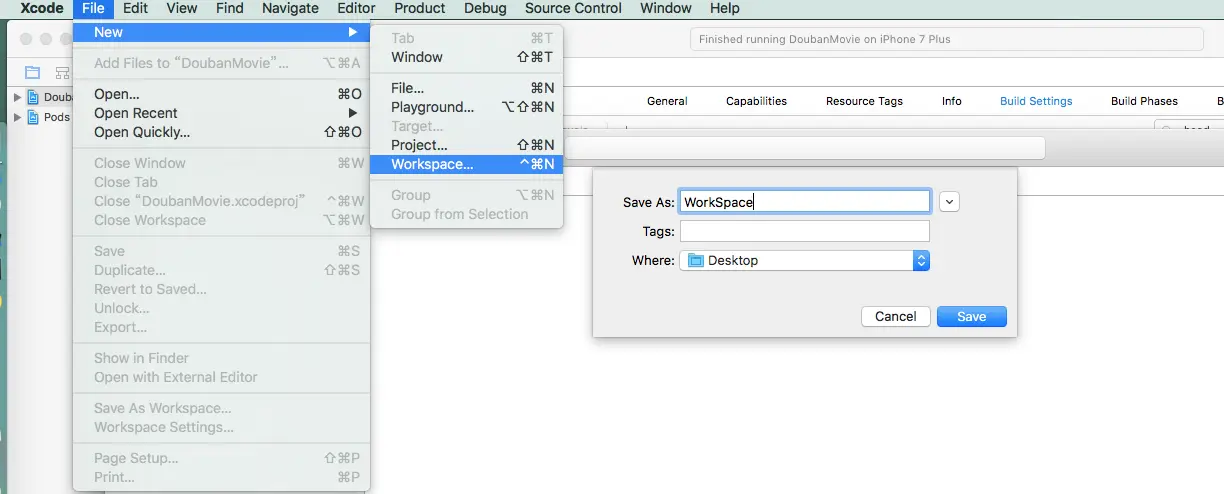Open the Debug menu
1224x494 pixels.
[485, 8]
